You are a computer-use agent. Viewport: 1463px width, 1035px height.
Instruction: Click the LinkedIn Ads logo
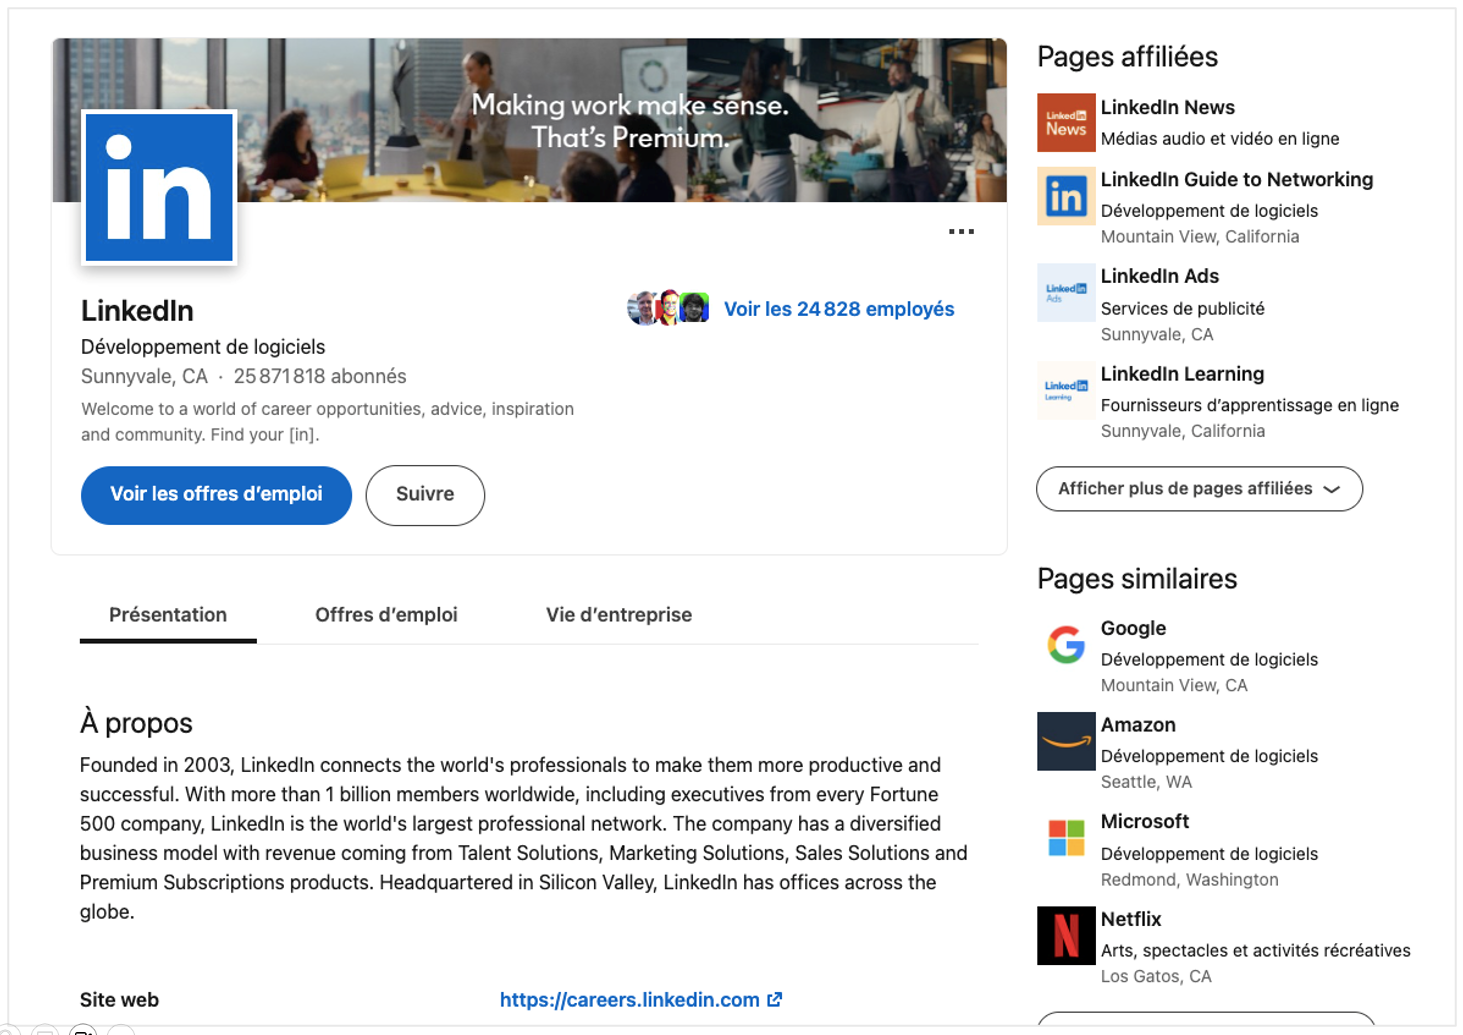pos(1066,292)
